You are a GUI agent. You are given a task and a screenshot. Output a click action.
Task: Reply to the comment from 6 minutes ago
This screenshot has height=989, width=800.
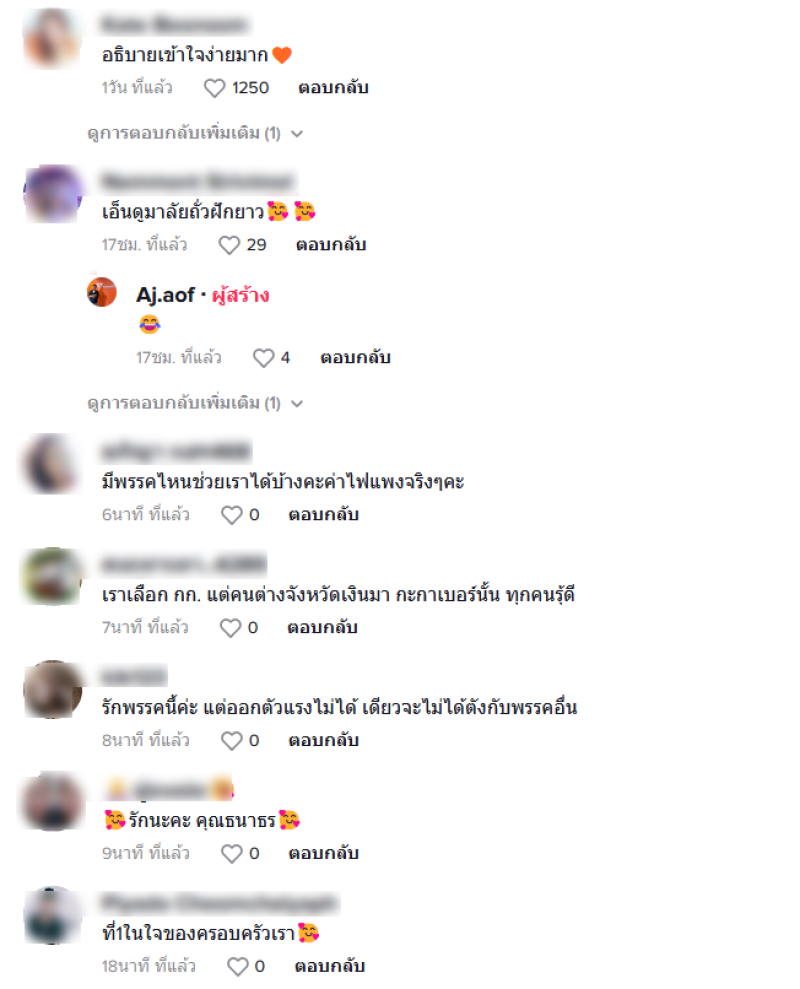pyautogui.click(x=324, y=515)
